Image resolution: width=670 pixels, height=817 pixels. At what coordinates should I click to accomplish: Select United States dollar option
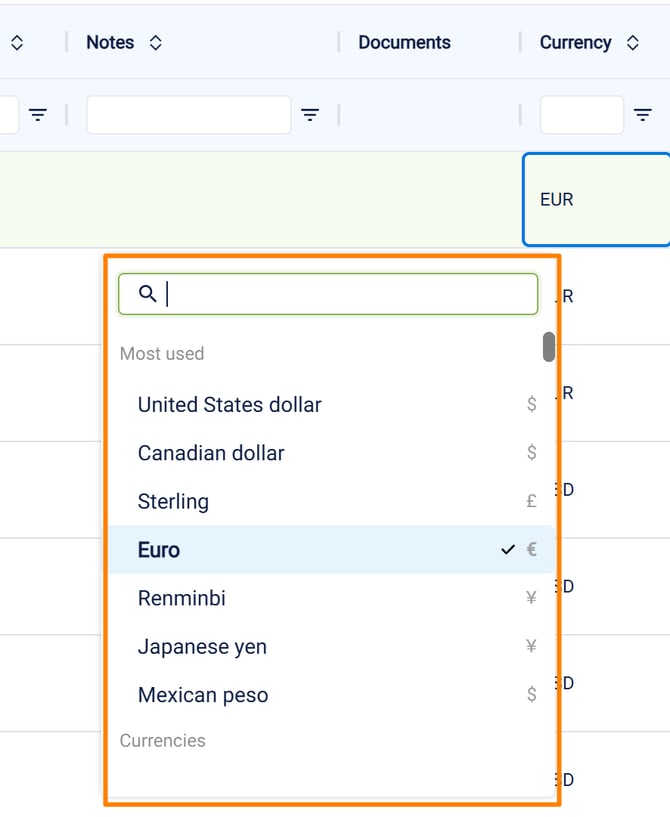tap(230, 405)
